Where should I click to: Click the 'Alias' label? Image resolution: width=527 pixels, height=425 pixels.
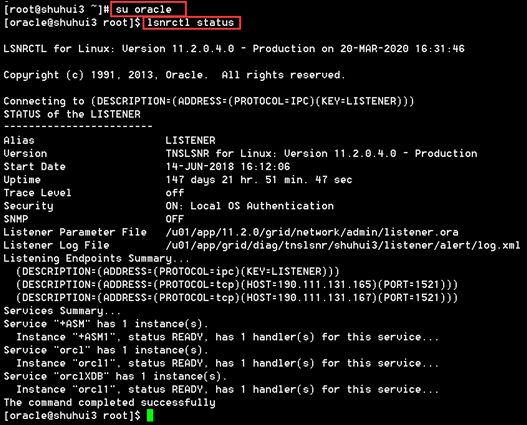[x=19, y=140]
